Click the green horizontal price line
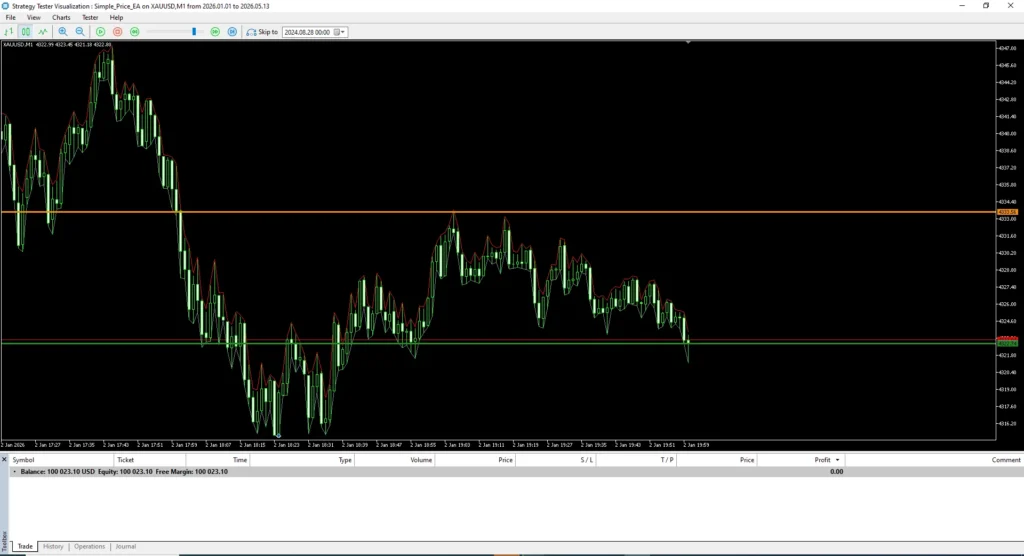Screen dimensions: 1024x556 tap(498, 343)
